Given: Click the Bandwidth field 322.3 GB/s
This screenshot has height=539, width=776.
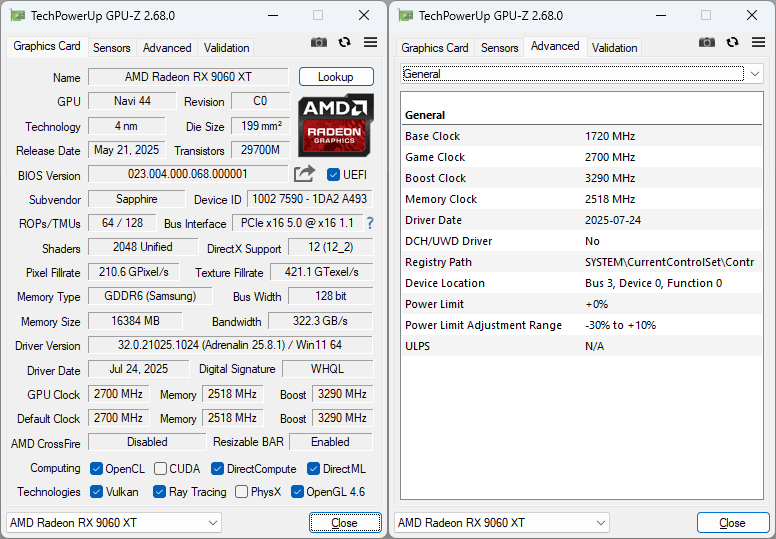Looking at the screenshot, I should click(x=320, y=321).
